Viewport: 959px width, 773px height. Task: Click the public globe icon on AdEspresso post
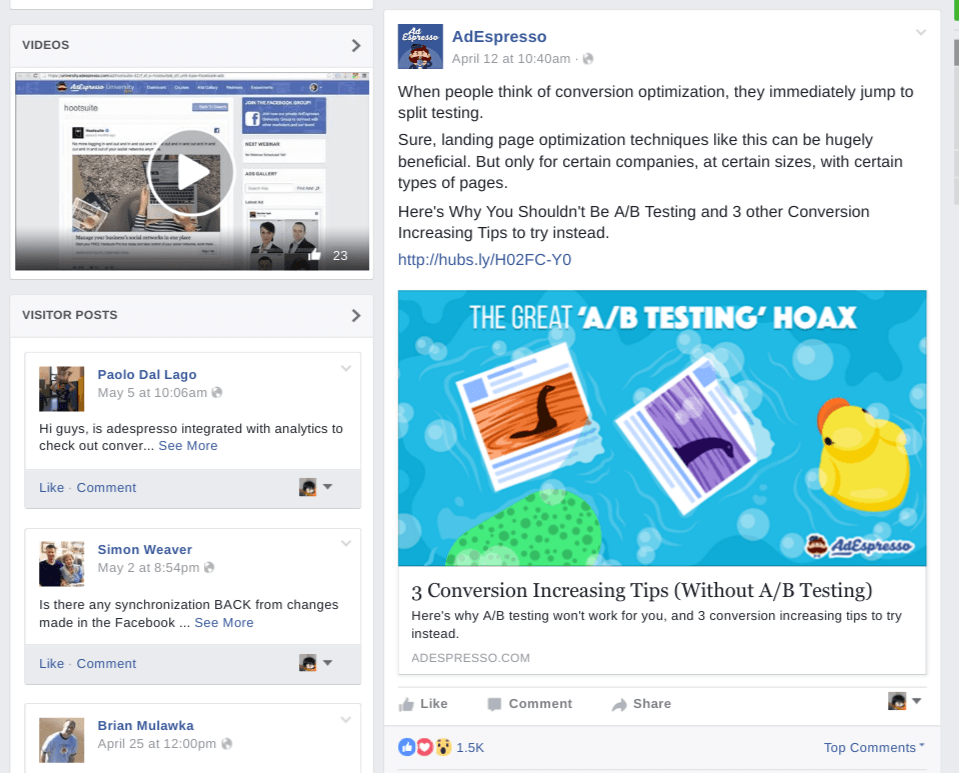tap(588, 59)
